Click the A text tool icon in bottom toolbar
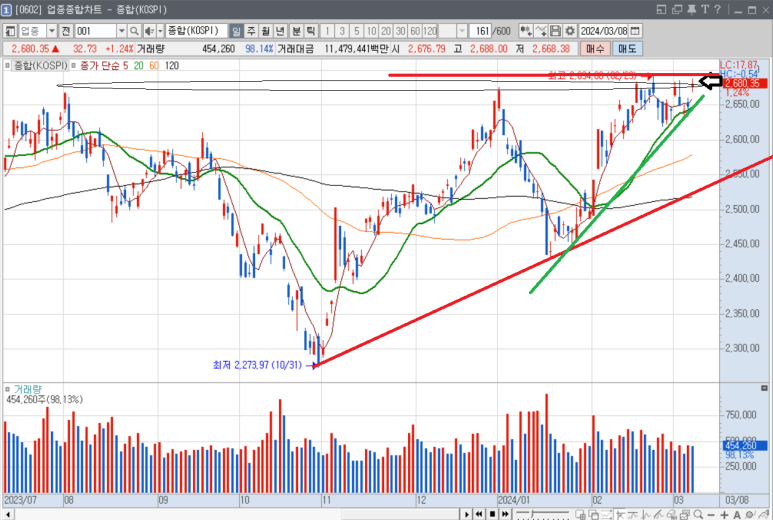Screen dimensions: 773x520 [737, 514]
